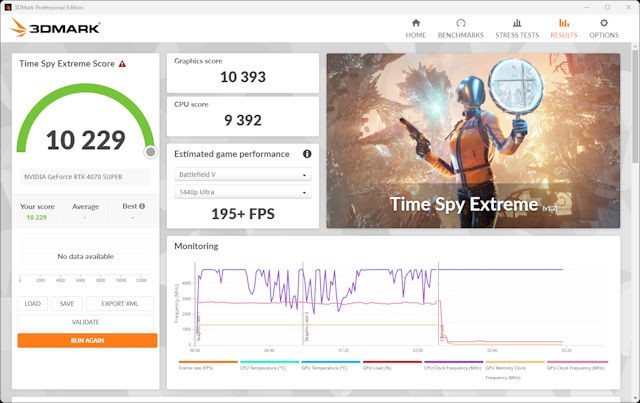This screenshot has width=640, height=403.
Task: Open the 1440p Ultra resolution dropdown
Action: point(243,192)
